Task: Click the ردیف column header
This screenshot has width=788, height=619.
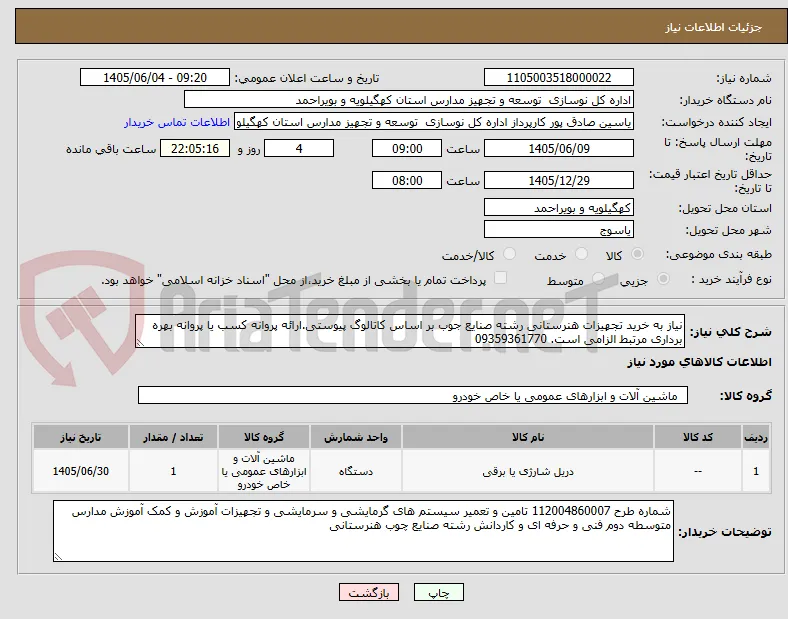Action: coord(755,437)
